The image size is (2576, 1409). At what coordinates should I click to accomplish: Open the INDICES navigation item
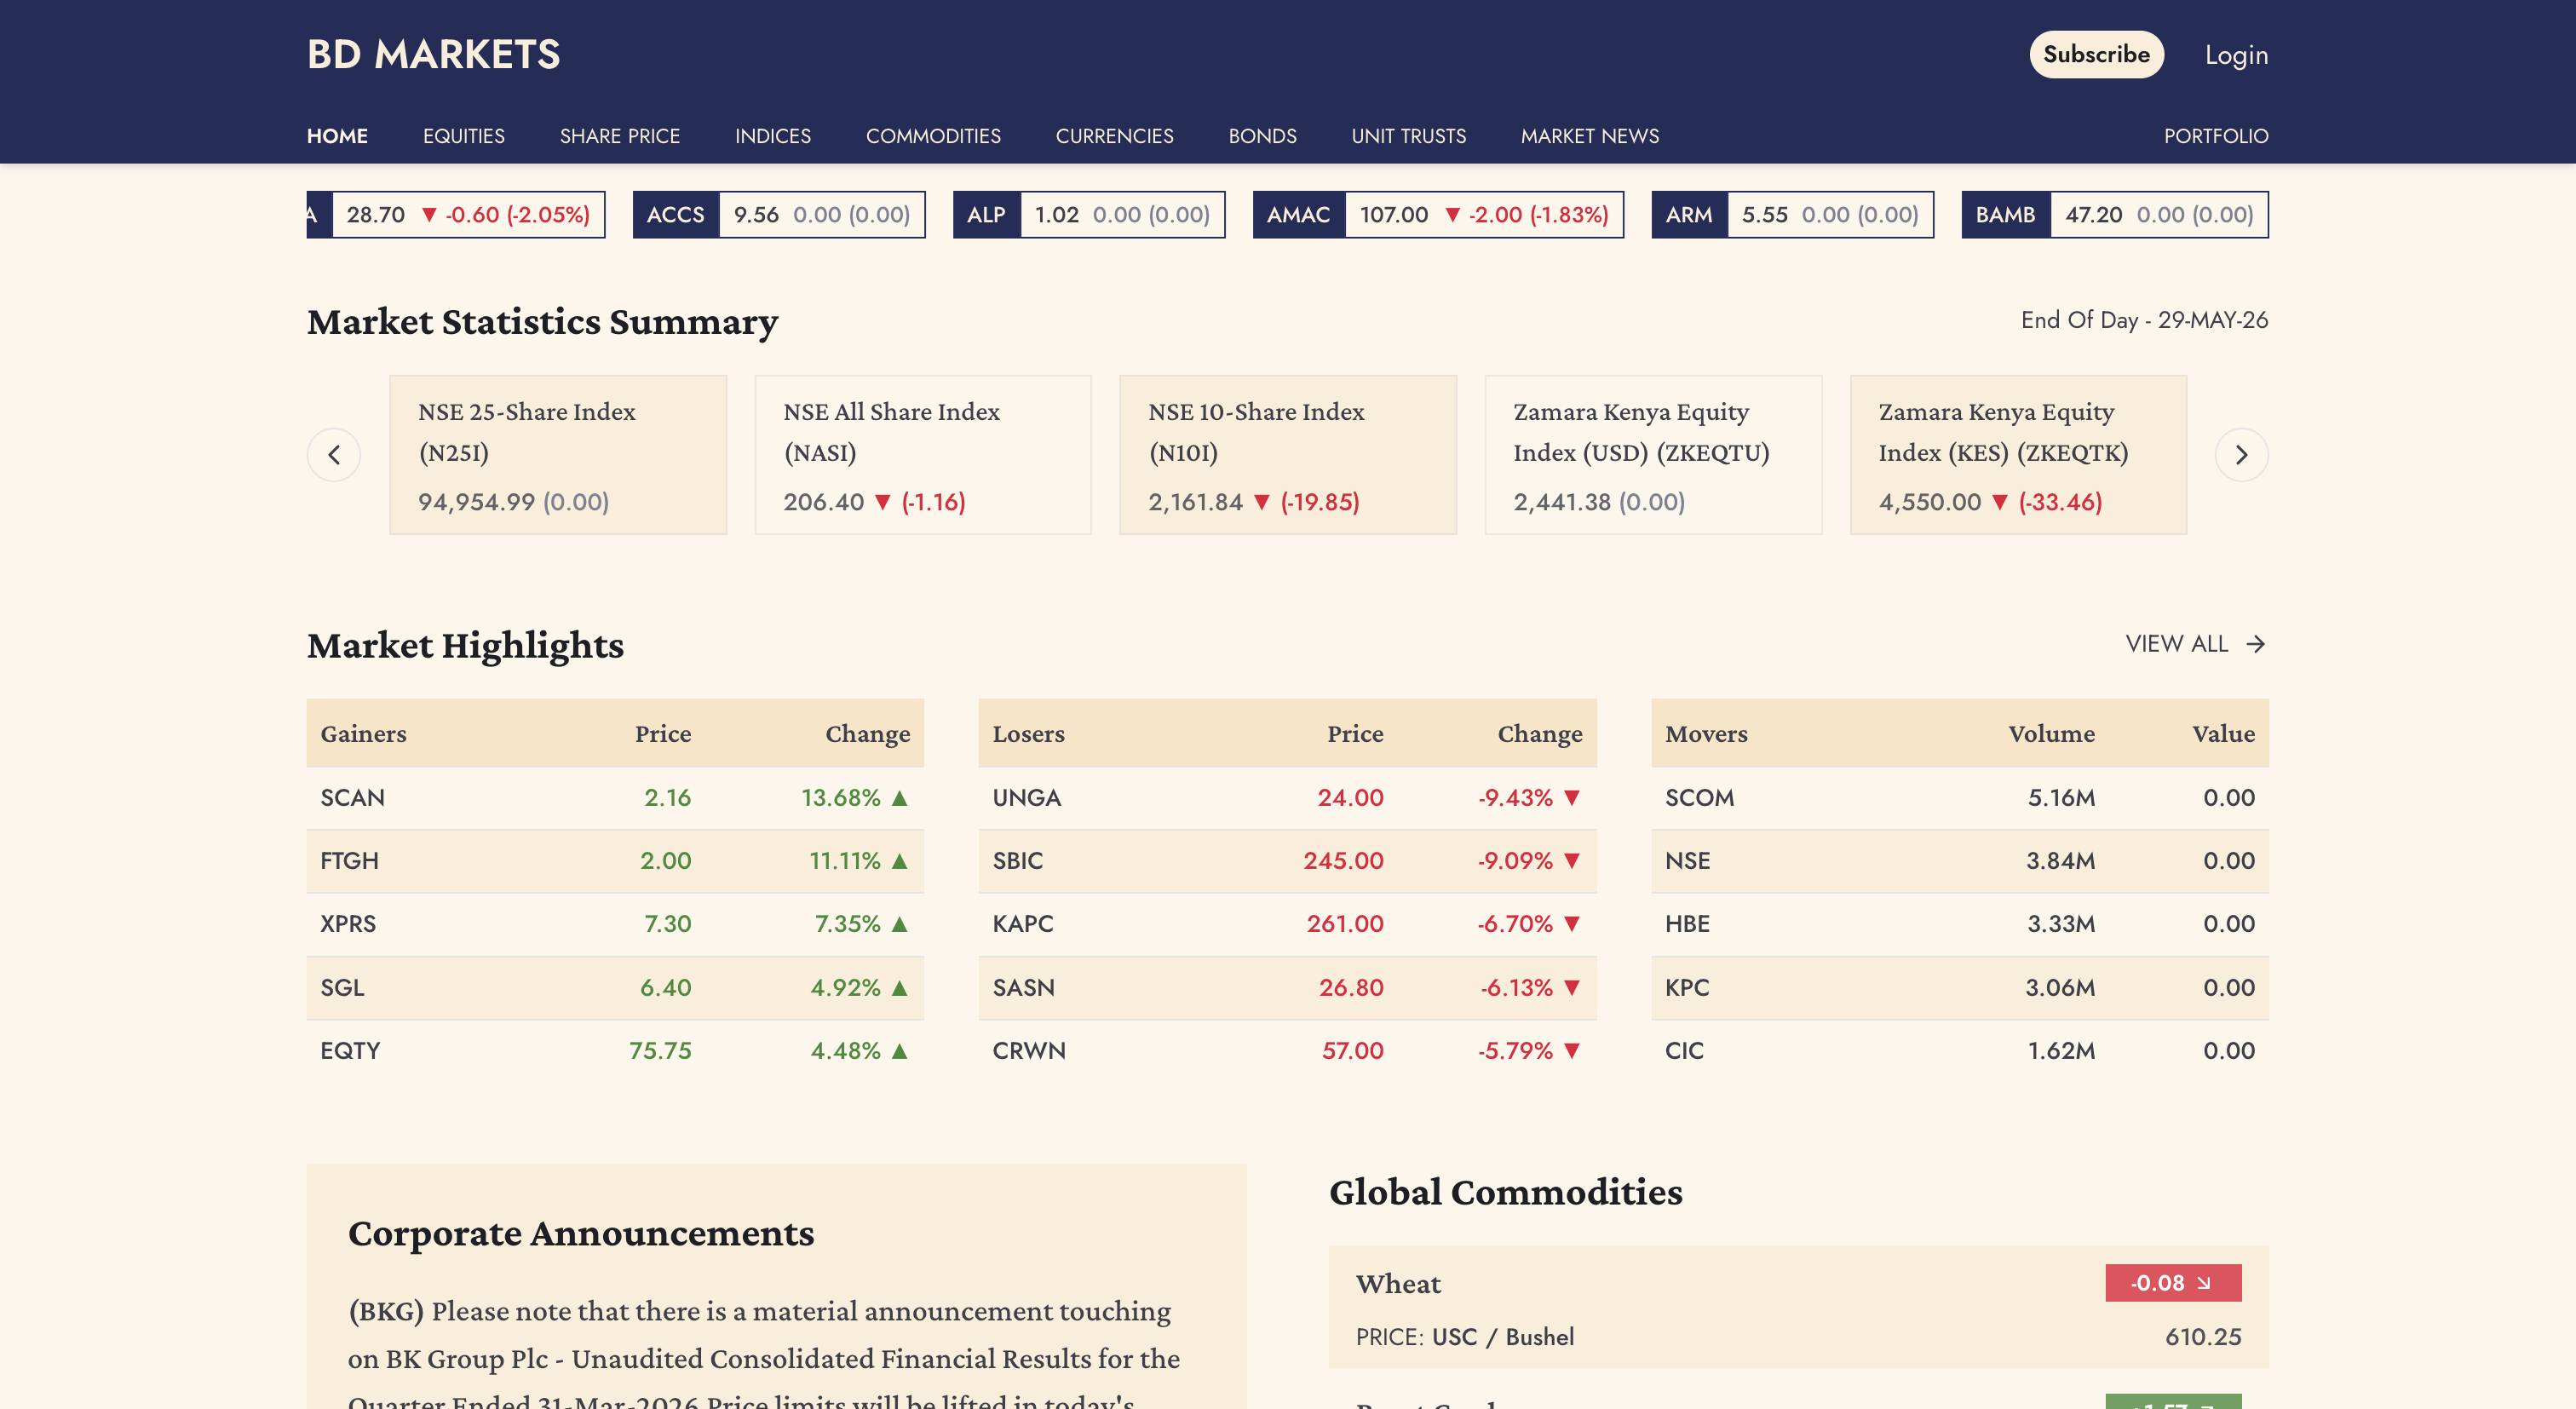[772, 136]
